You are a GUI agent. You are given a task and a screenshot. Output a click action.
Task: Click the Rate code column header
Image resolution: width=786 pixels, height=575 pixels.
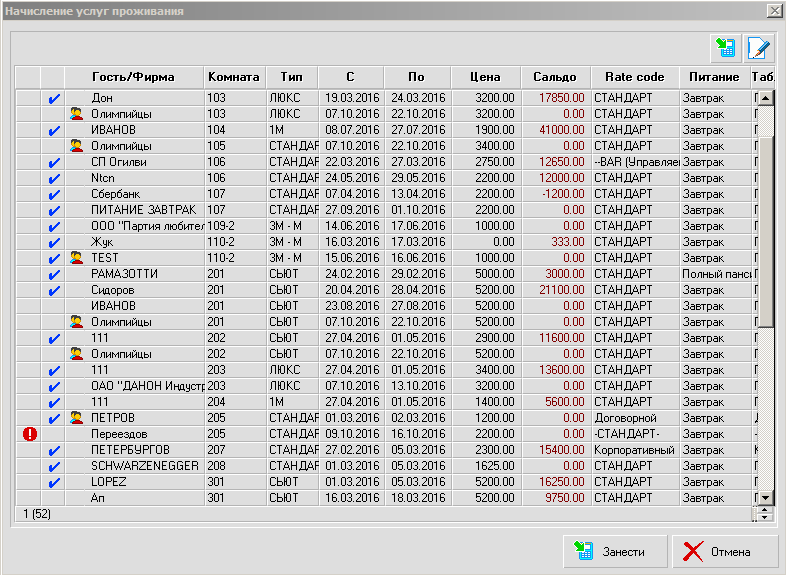click(634, 77)
